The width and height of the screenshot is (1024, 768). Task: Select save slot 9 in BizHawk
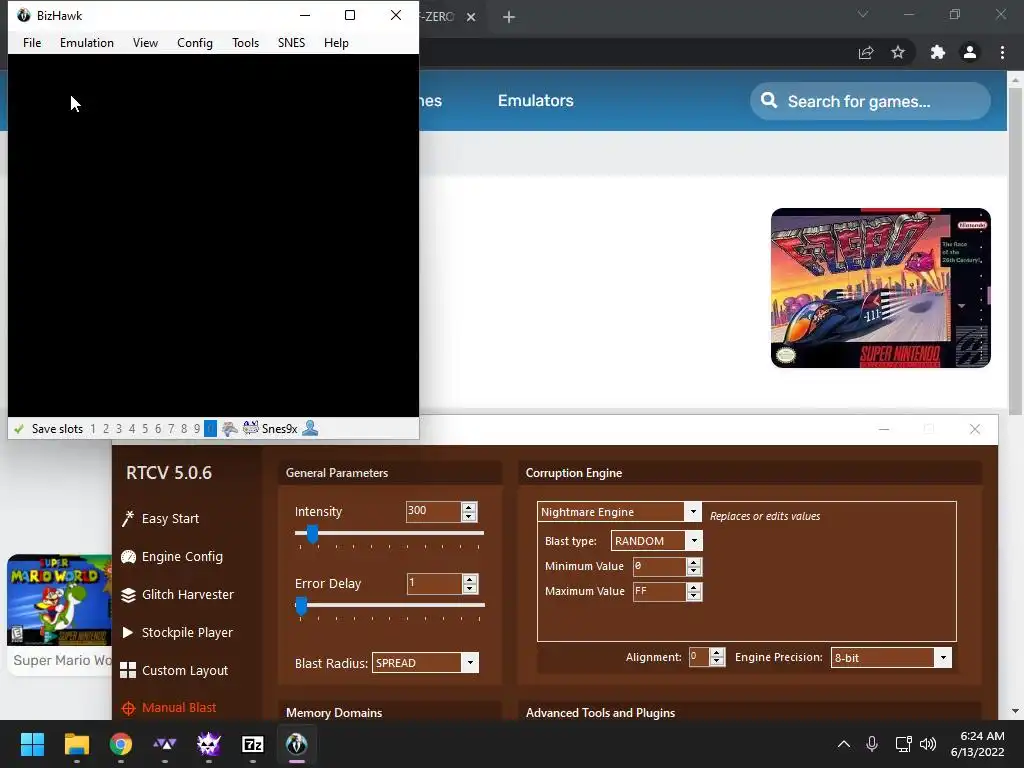coord(197,429)
